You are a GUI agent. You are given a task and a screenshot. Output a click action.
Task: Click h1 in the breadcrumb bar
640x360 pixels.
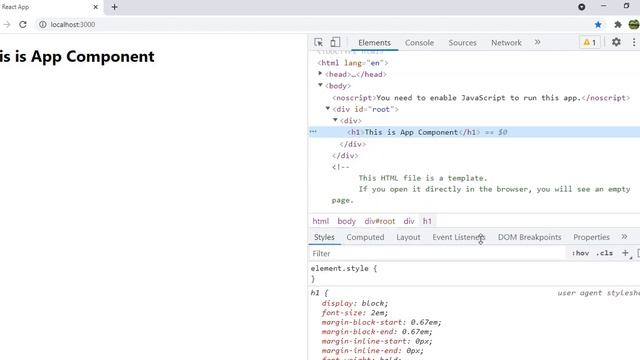click(427, 221)
